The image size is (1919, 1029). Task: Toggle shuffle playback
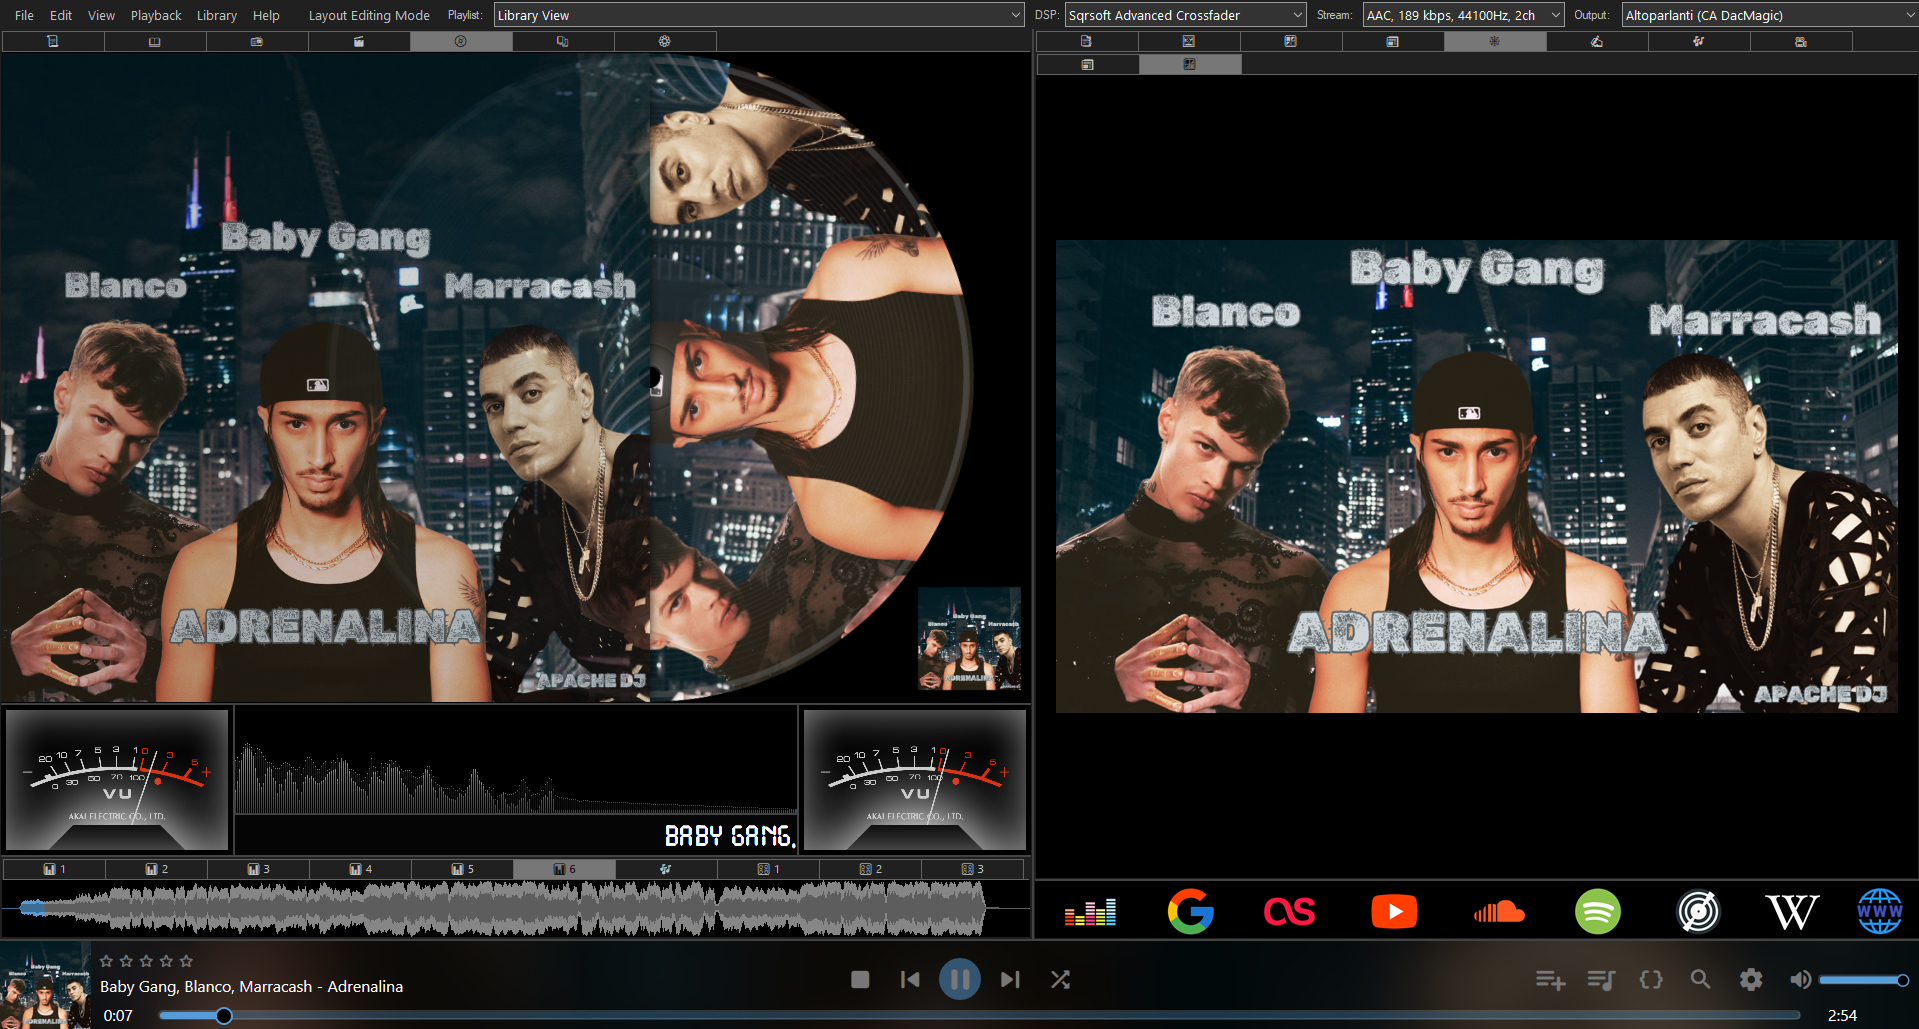click(x=1061, y=980)
